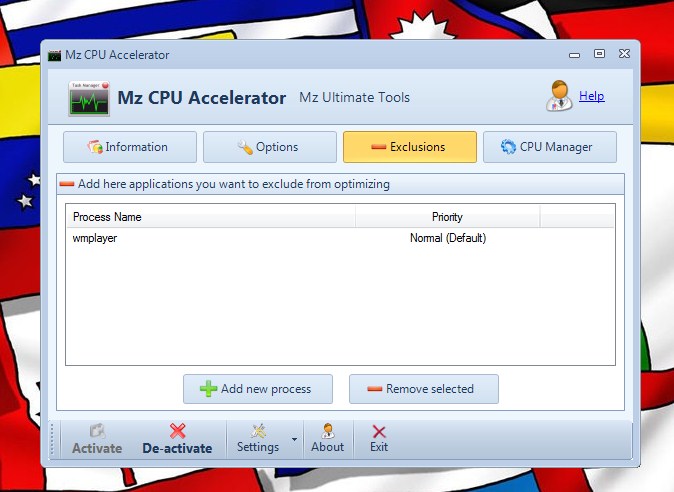
Task: Maximize the Mz CPU Accelerator window
Action: [599, 54]
